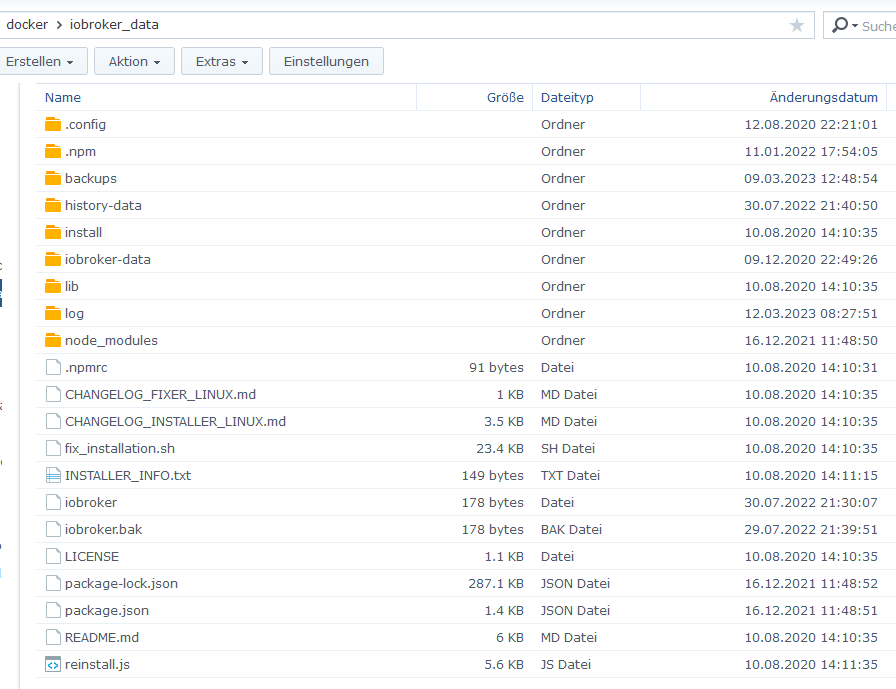Click the package.json file icon

pos(53,610)
